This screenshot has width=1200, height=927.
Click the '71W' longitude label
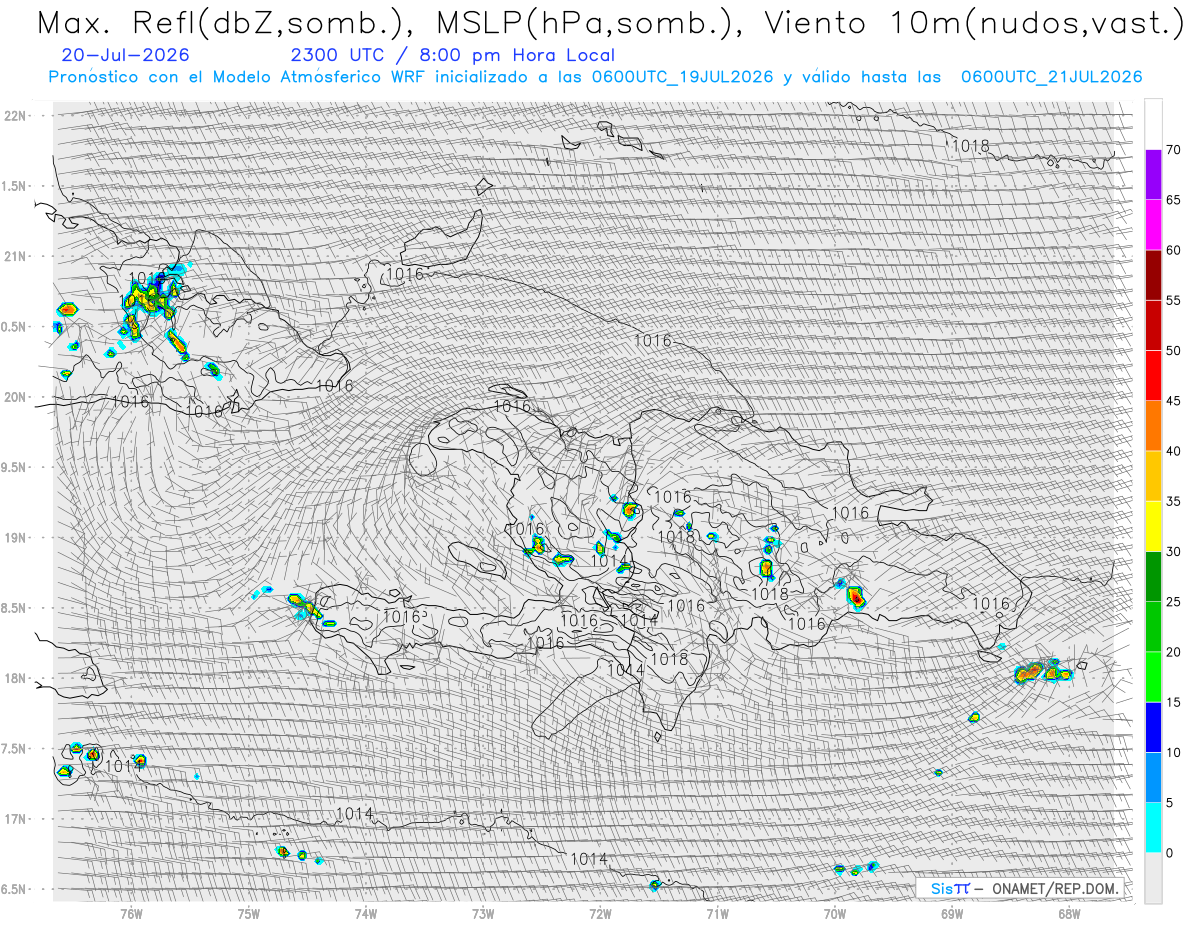(x=717, y=912)
